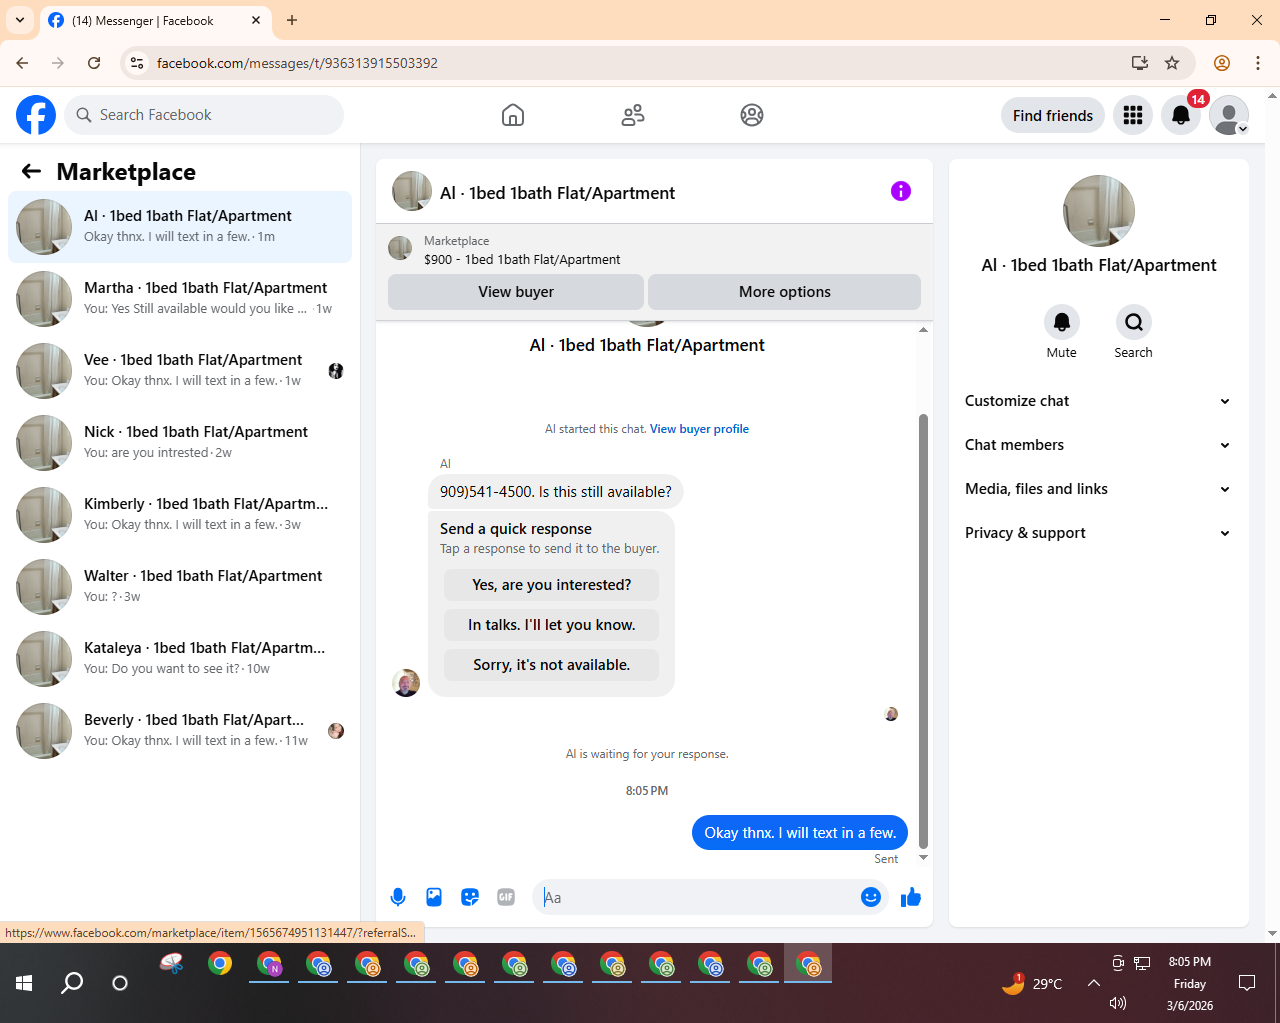Expand Chat members section
This screenshot has width=1280, height=1023.
(x=1098, y=445)
